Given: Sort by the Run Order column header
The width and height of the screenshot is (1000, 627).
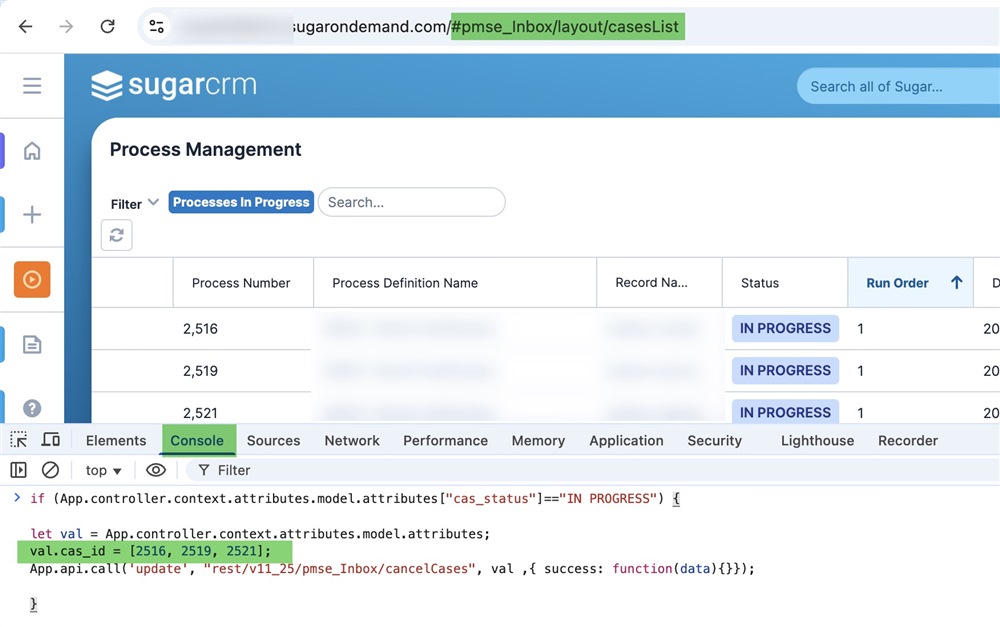Looking at the screenshot, I should pyautogui.click(x=899, y=282).
